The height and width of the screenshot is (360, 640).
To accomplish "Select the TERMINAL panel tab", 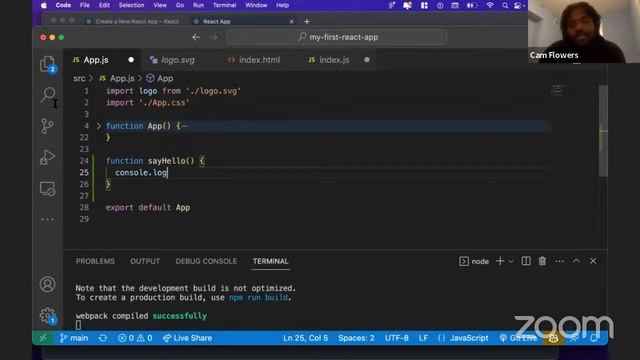I will (270, 261).
